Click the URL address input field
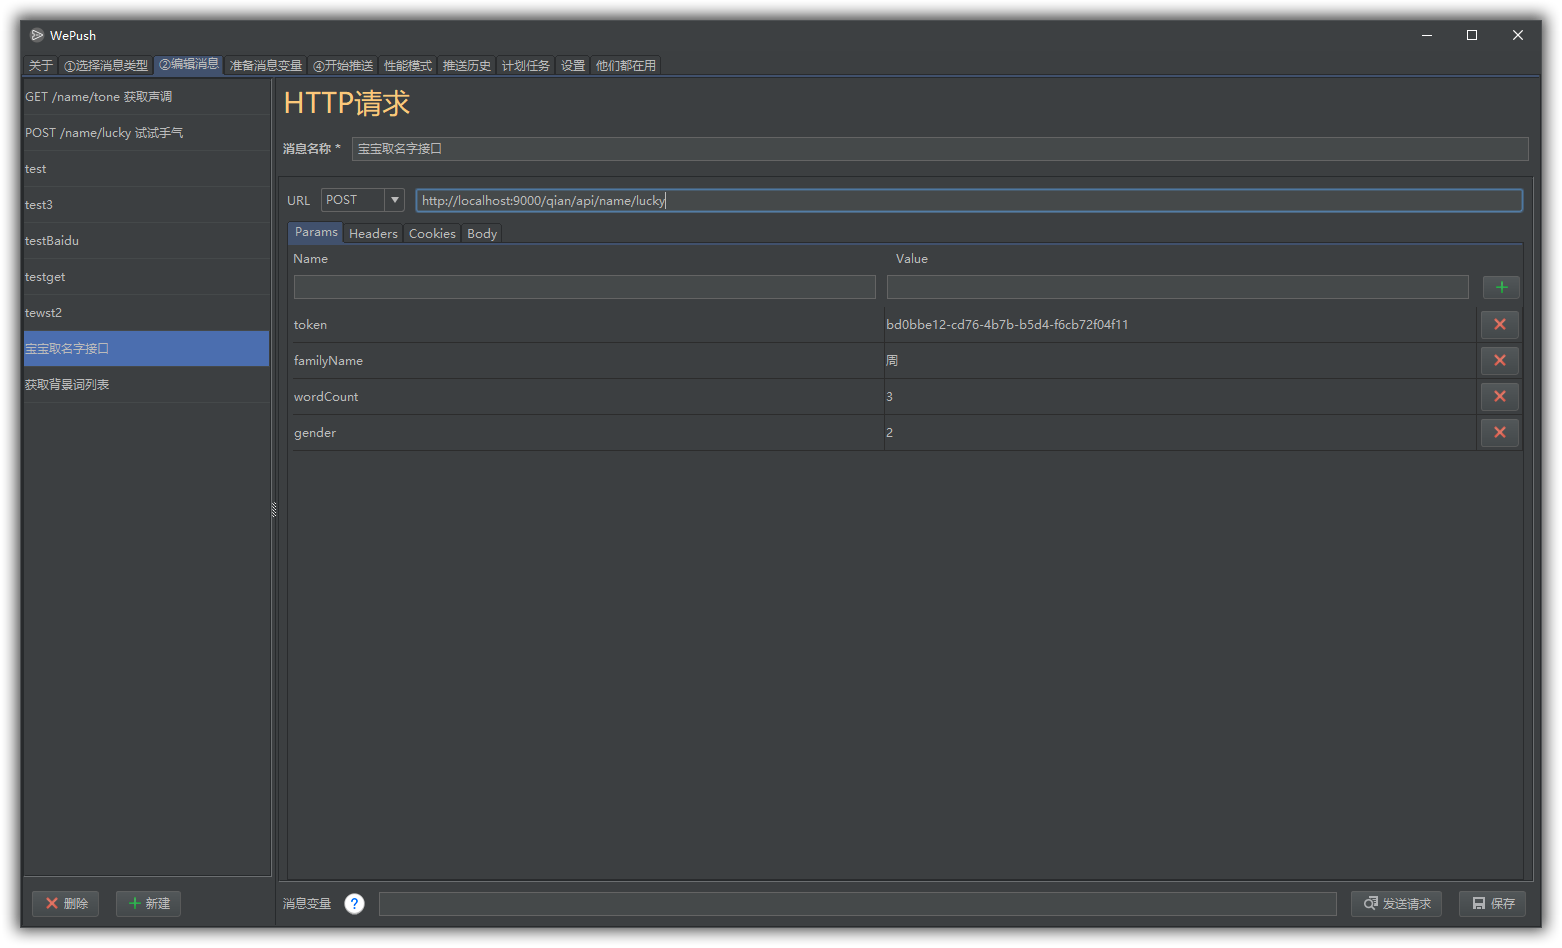 pyautogui.click(x=969, y=200)
